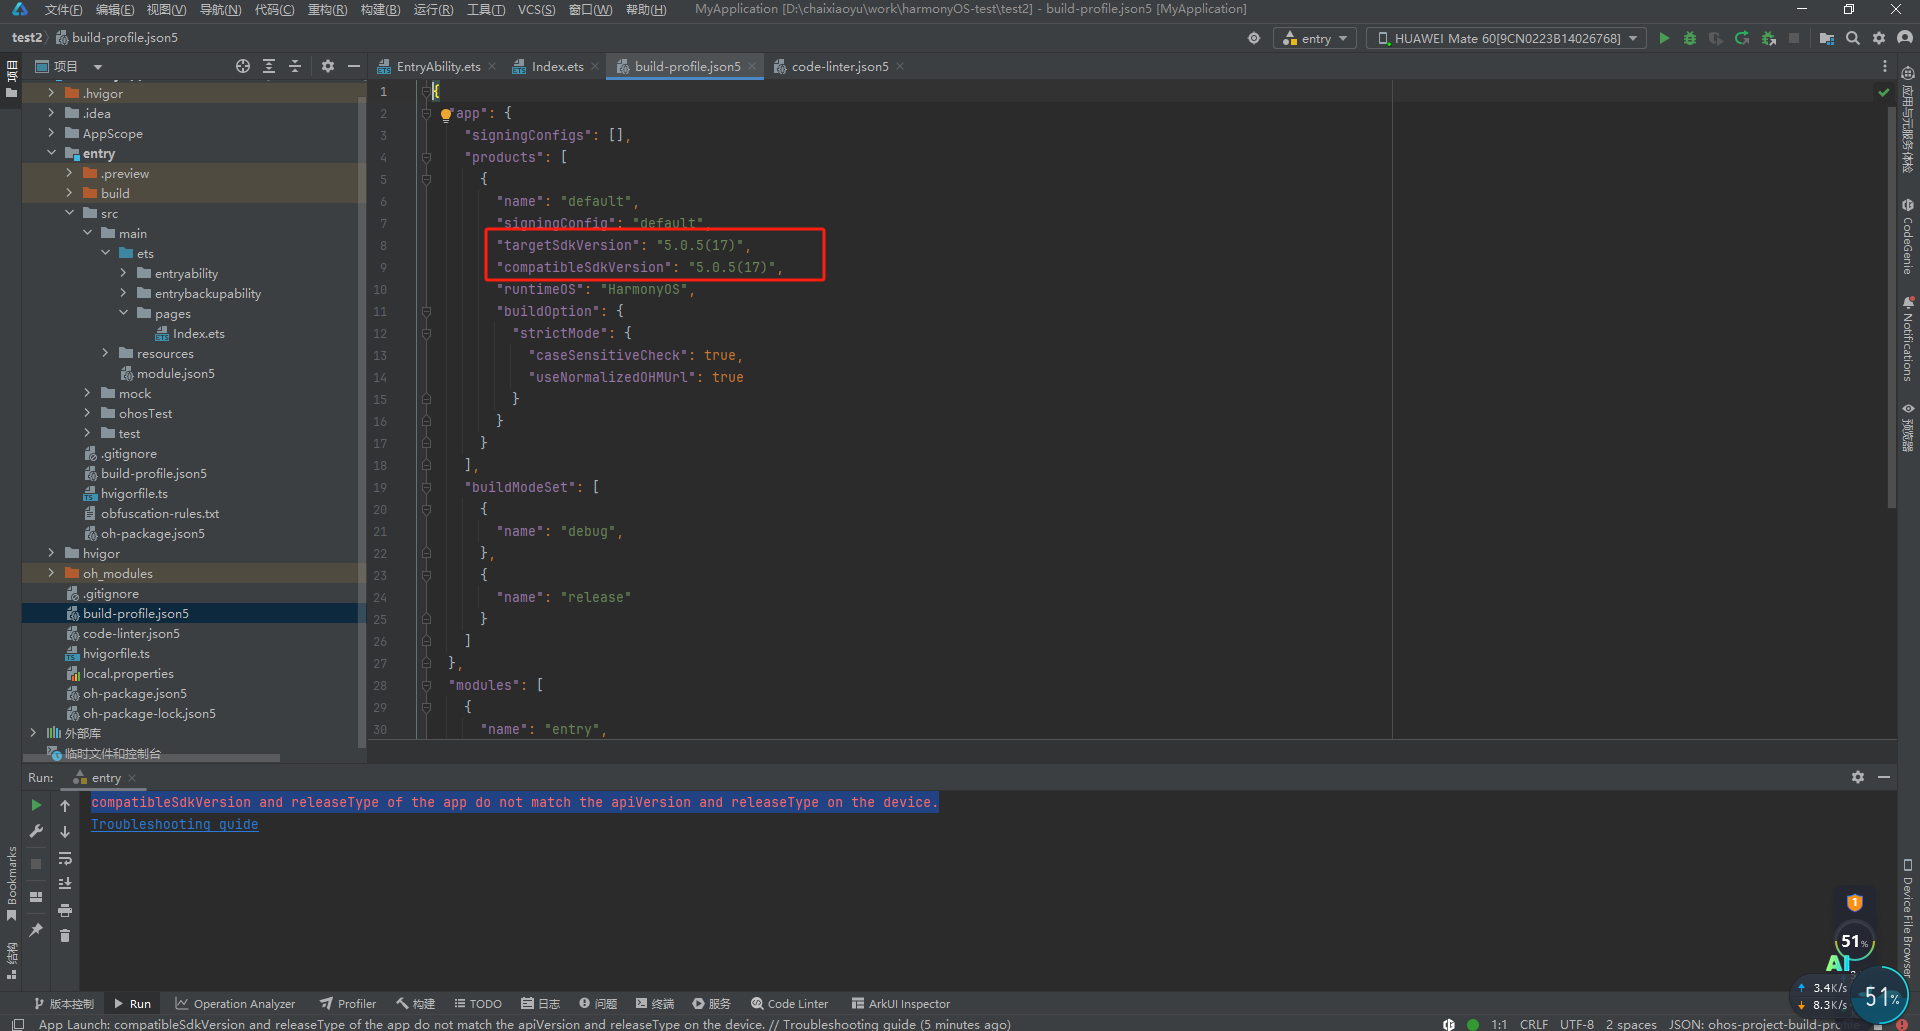Open IDE search everywhere

click(x=1853, y=38)
